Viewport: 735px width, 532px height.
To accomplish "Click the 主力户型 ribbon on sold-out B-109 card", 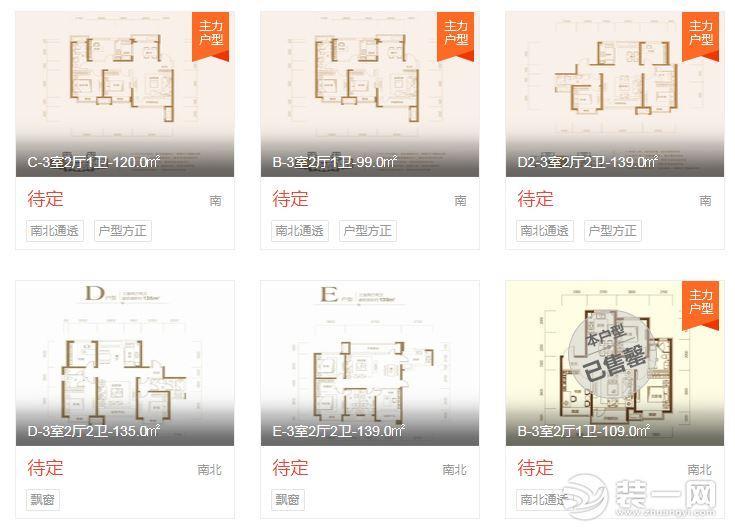I will pyautogui.click(x=700, y=306).
